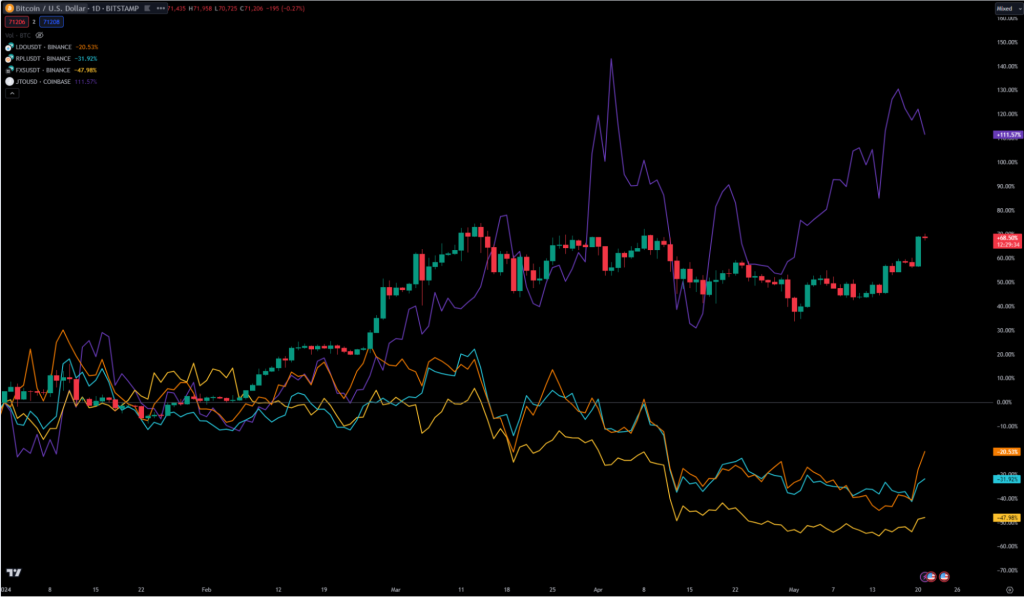Click the teal -31.92% price scale label

(1008, 479)
